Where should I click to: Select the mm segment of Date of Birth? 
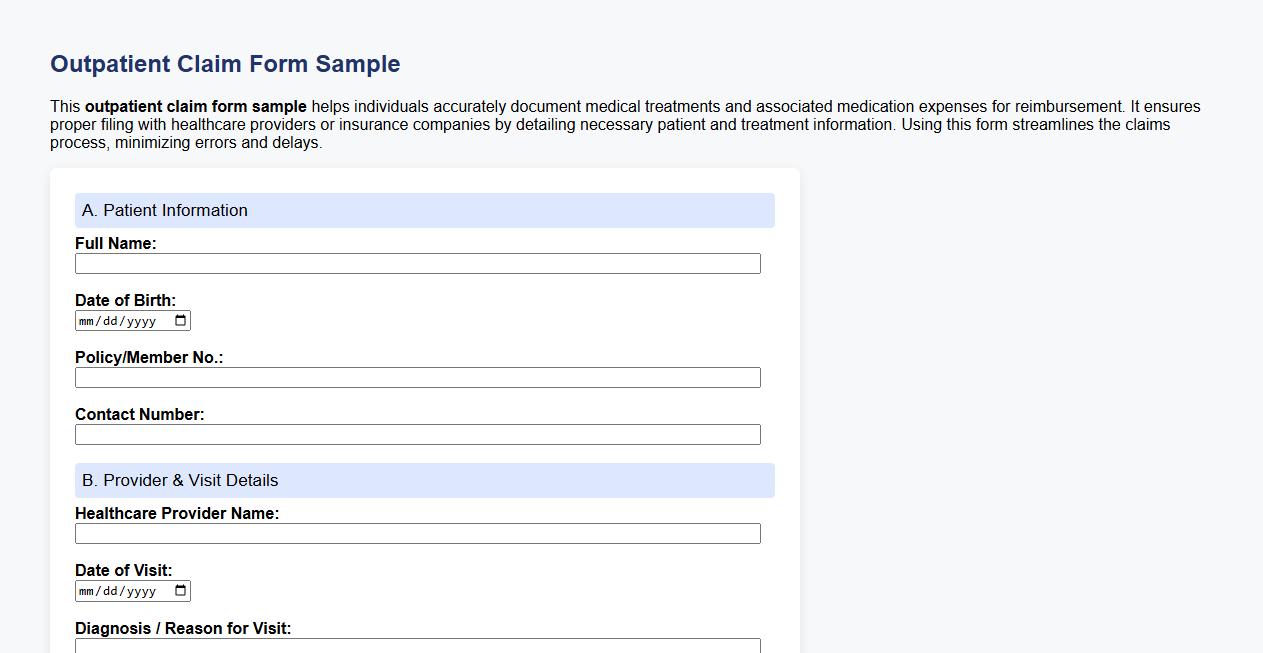pyautogui.click(x=87, y=320)
